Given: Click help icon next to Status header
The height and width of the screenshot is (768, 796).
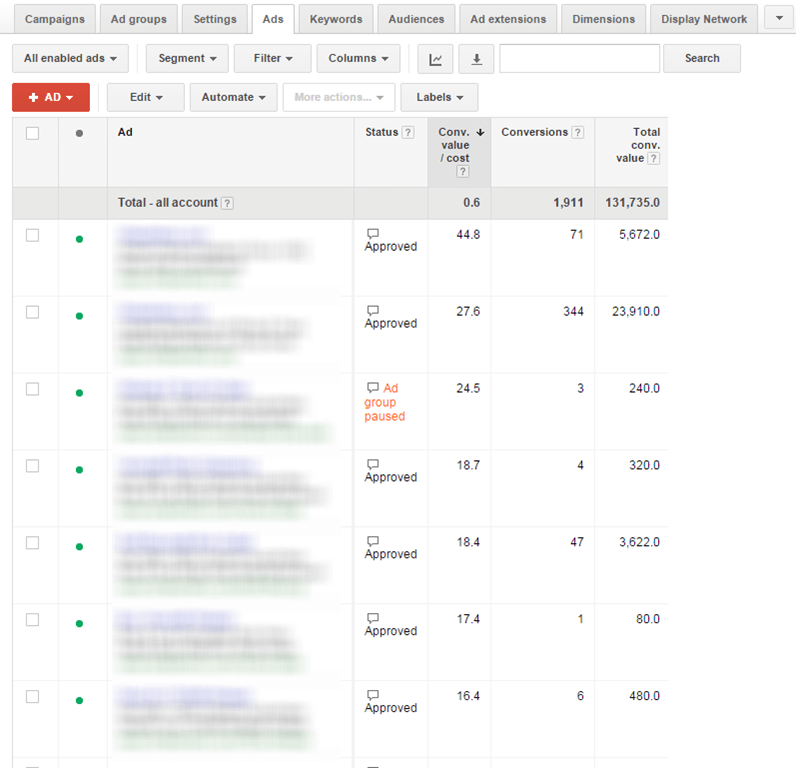Looking at the screenshot, I should 407,133.
